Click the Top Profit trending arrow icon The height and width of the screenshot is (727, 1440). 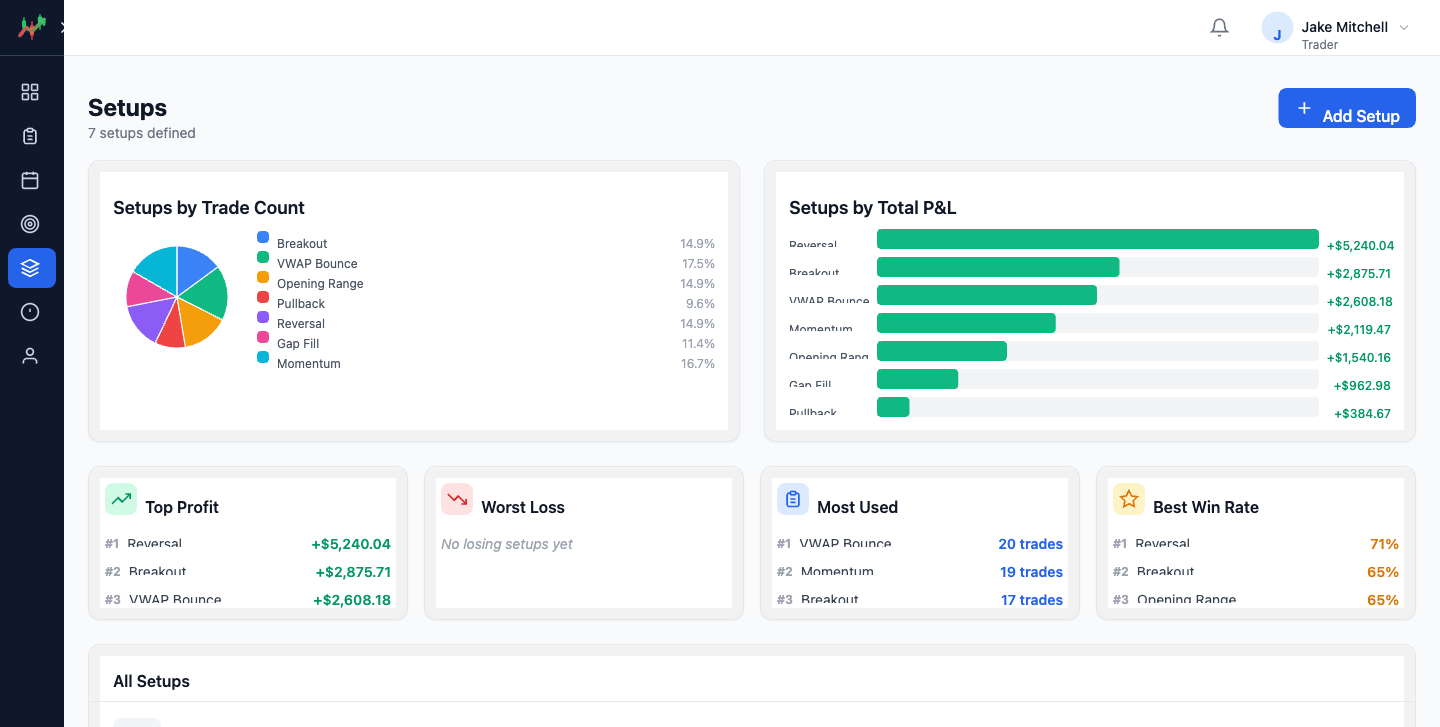point(120,498)
